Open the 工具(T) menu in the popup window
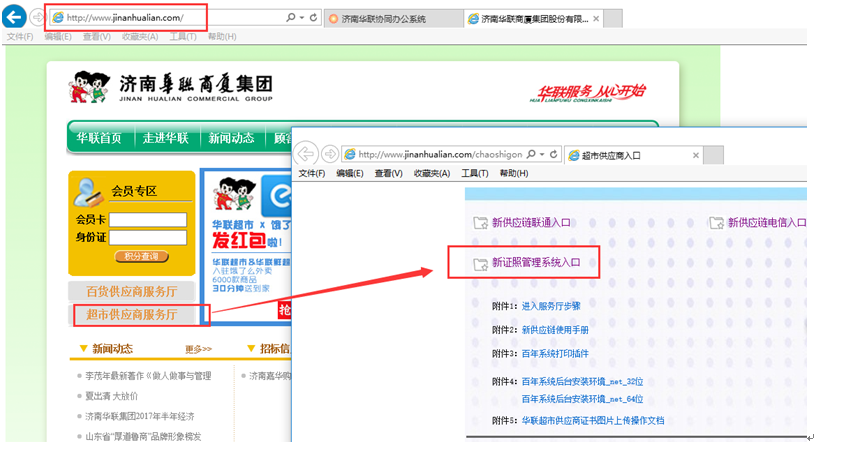 pyautogui.click(x=475, y=173)
